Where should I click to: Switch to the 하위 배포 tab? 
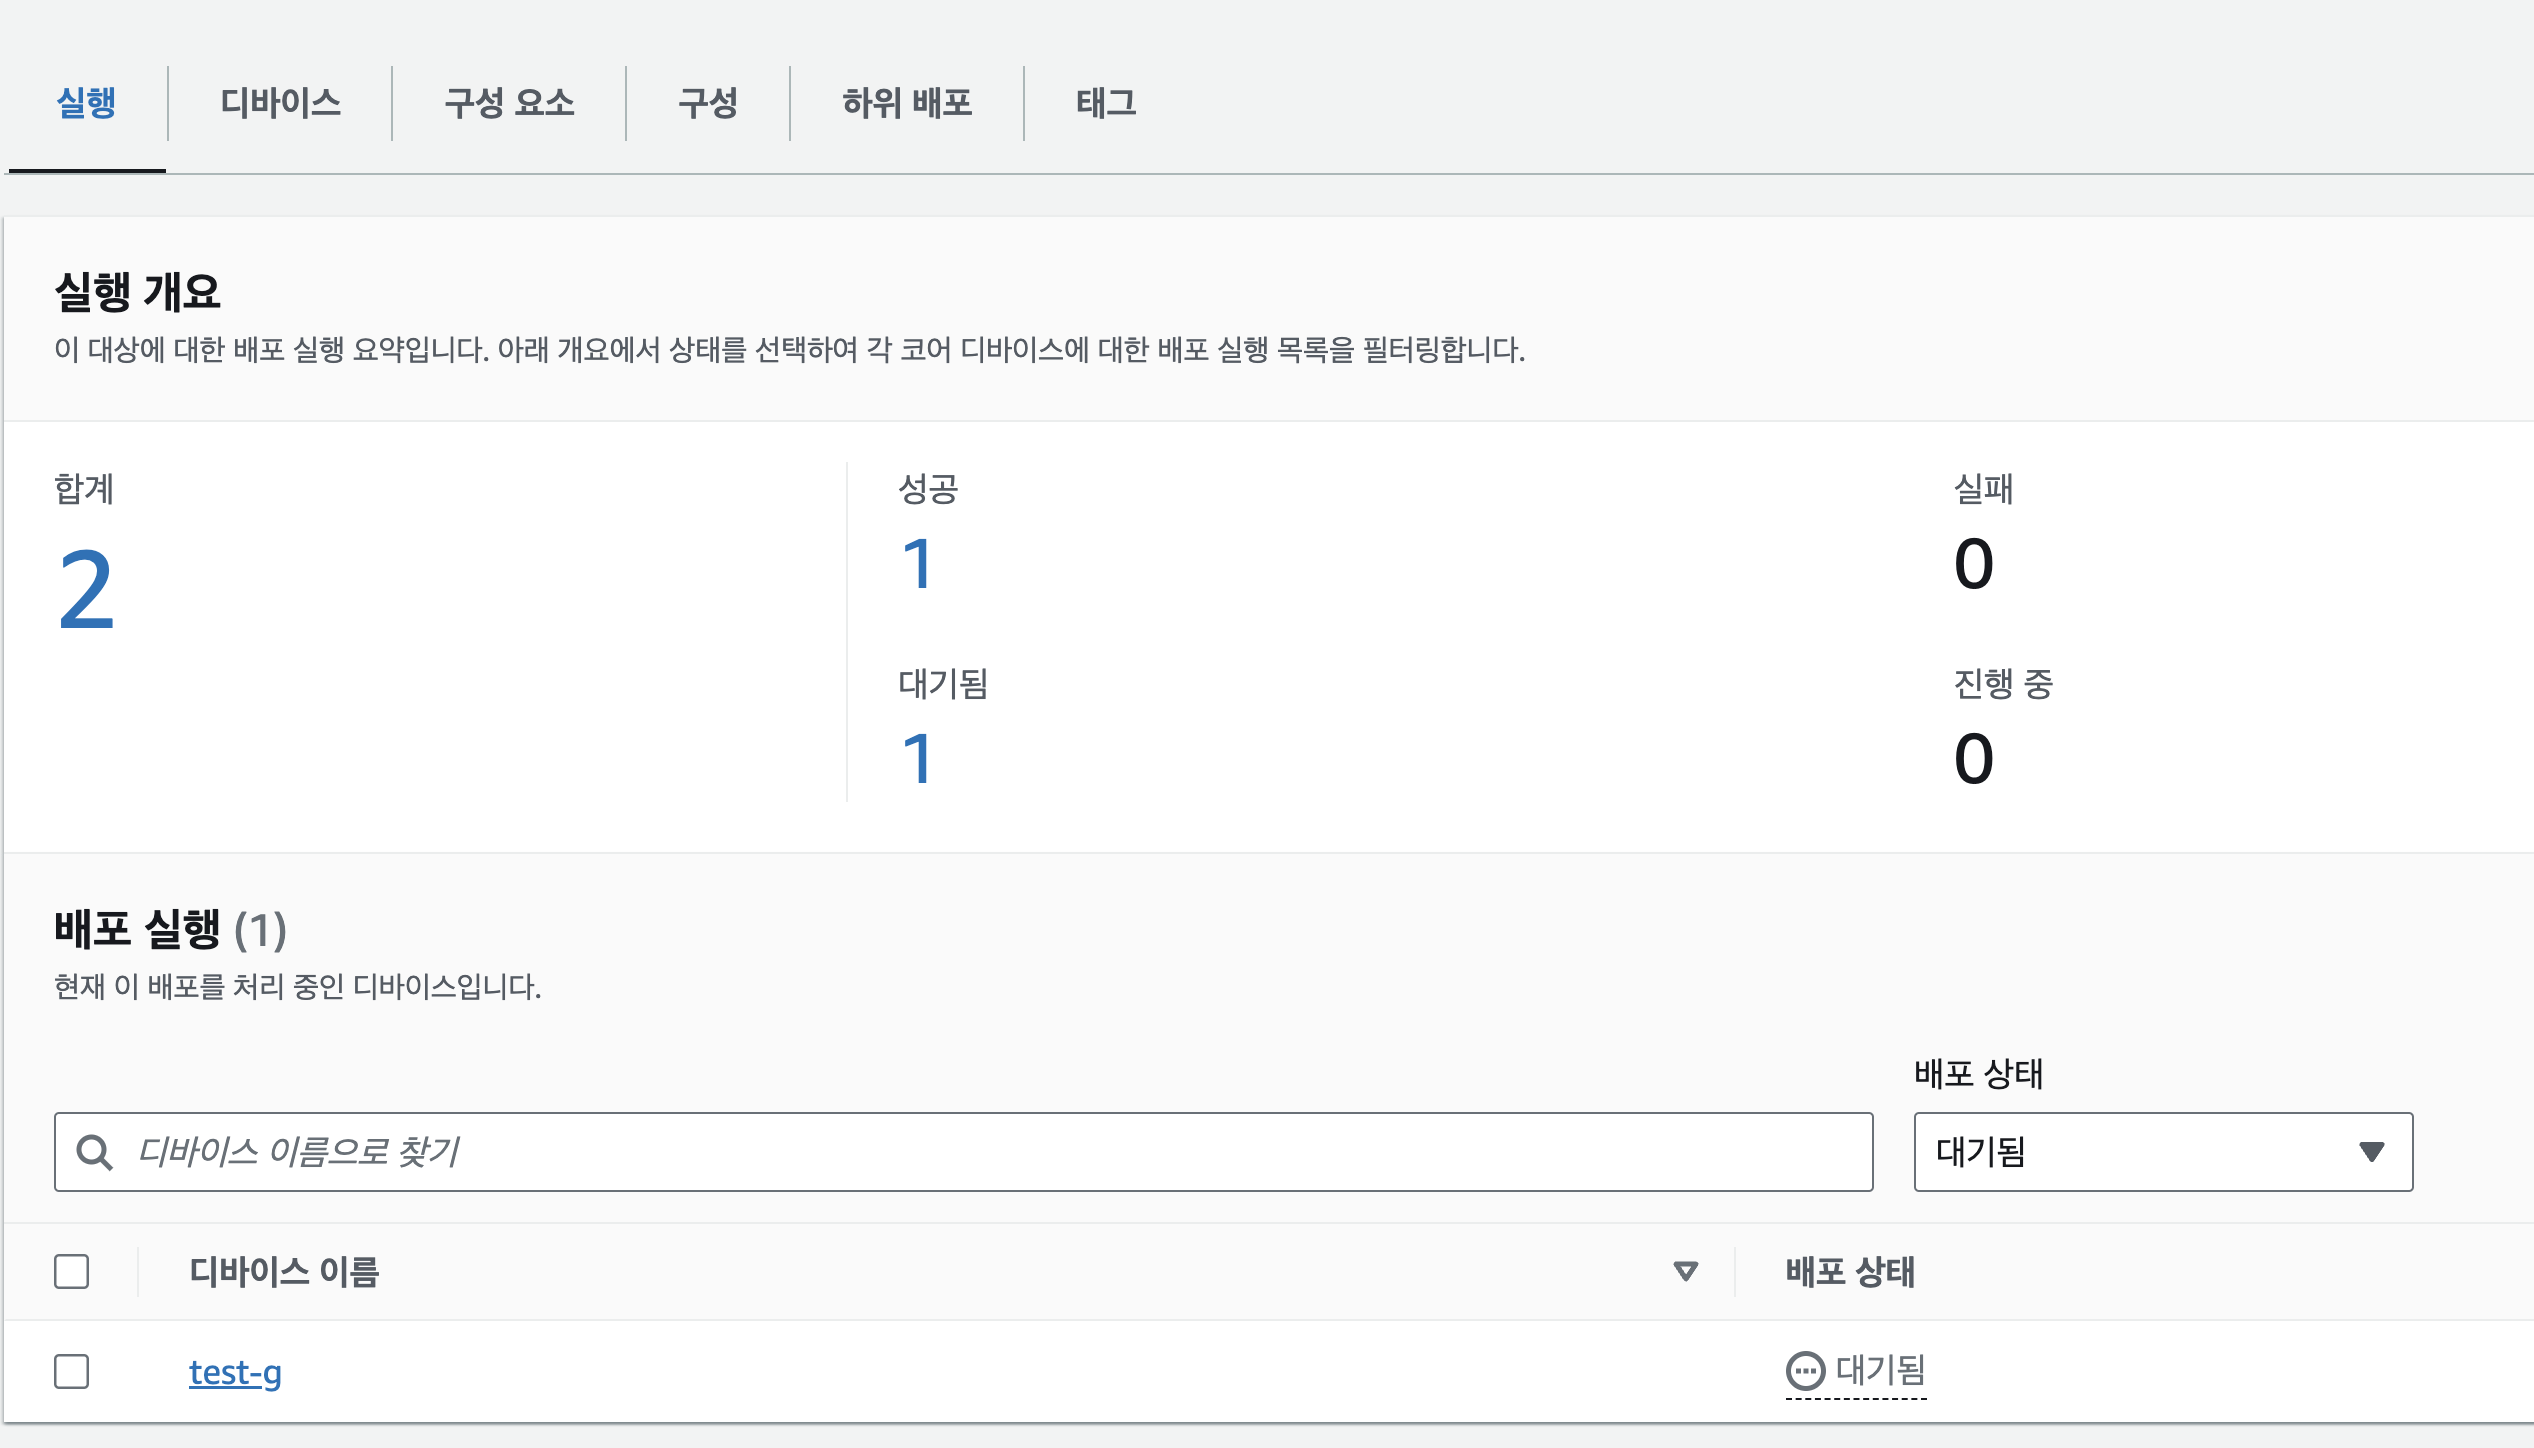tap(907, 103)
